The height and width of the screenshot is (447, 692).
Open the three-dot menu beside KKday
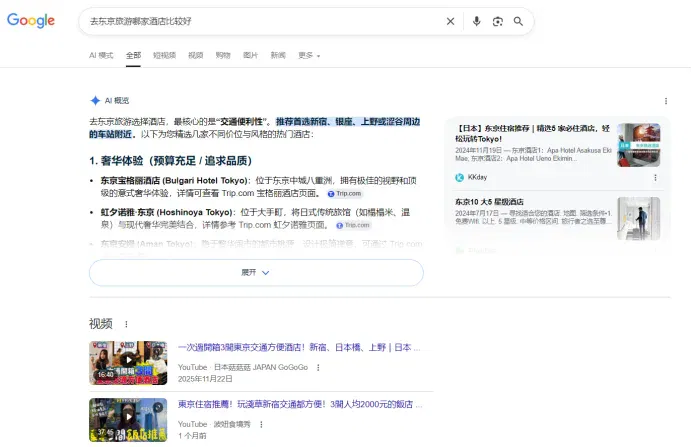655,177
